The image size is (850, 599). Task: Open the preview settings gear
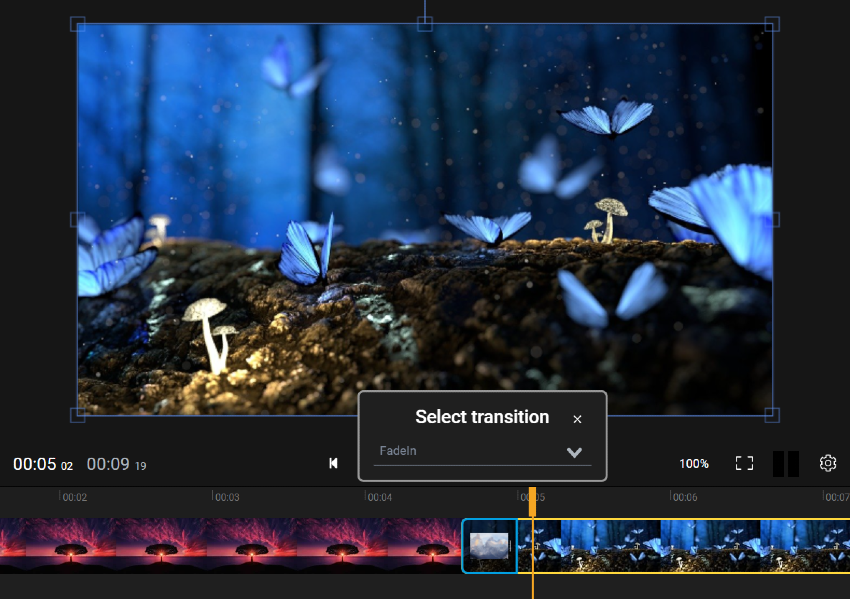point(828,463)
